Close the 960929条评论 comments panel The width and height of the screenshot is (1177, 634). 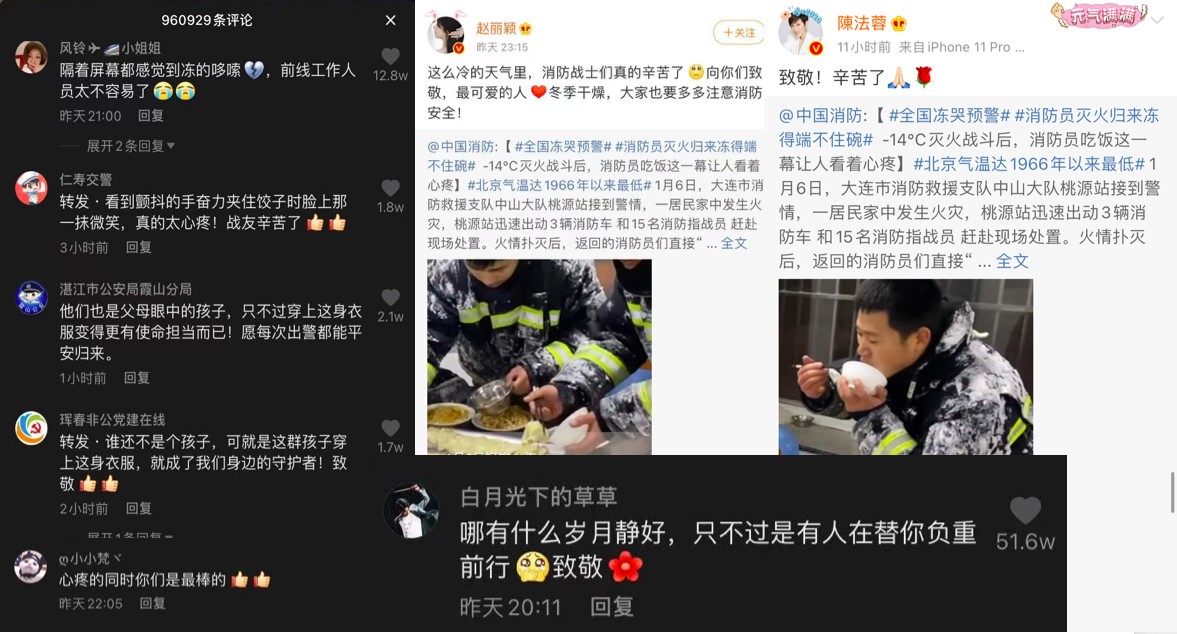pyautogui.click(x=390, y=20)
